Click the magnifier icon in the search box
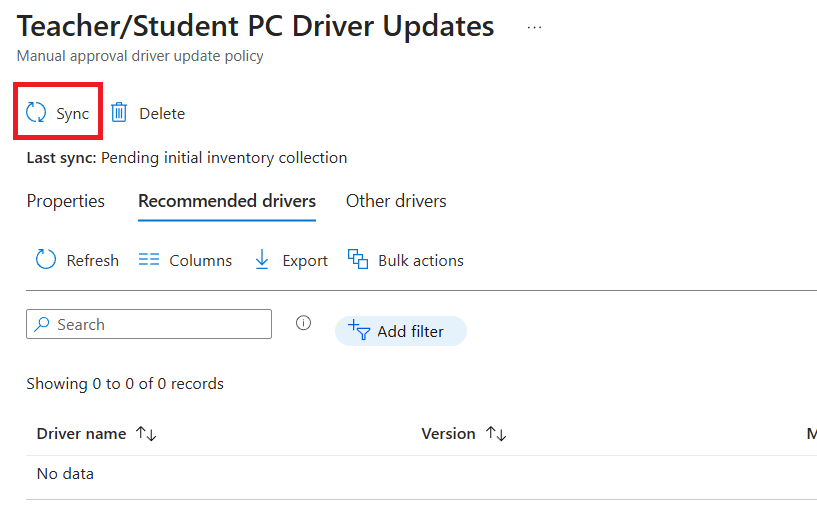Viewport: 817px width, 527px height. pyautogui.click(x=42, y=324)
